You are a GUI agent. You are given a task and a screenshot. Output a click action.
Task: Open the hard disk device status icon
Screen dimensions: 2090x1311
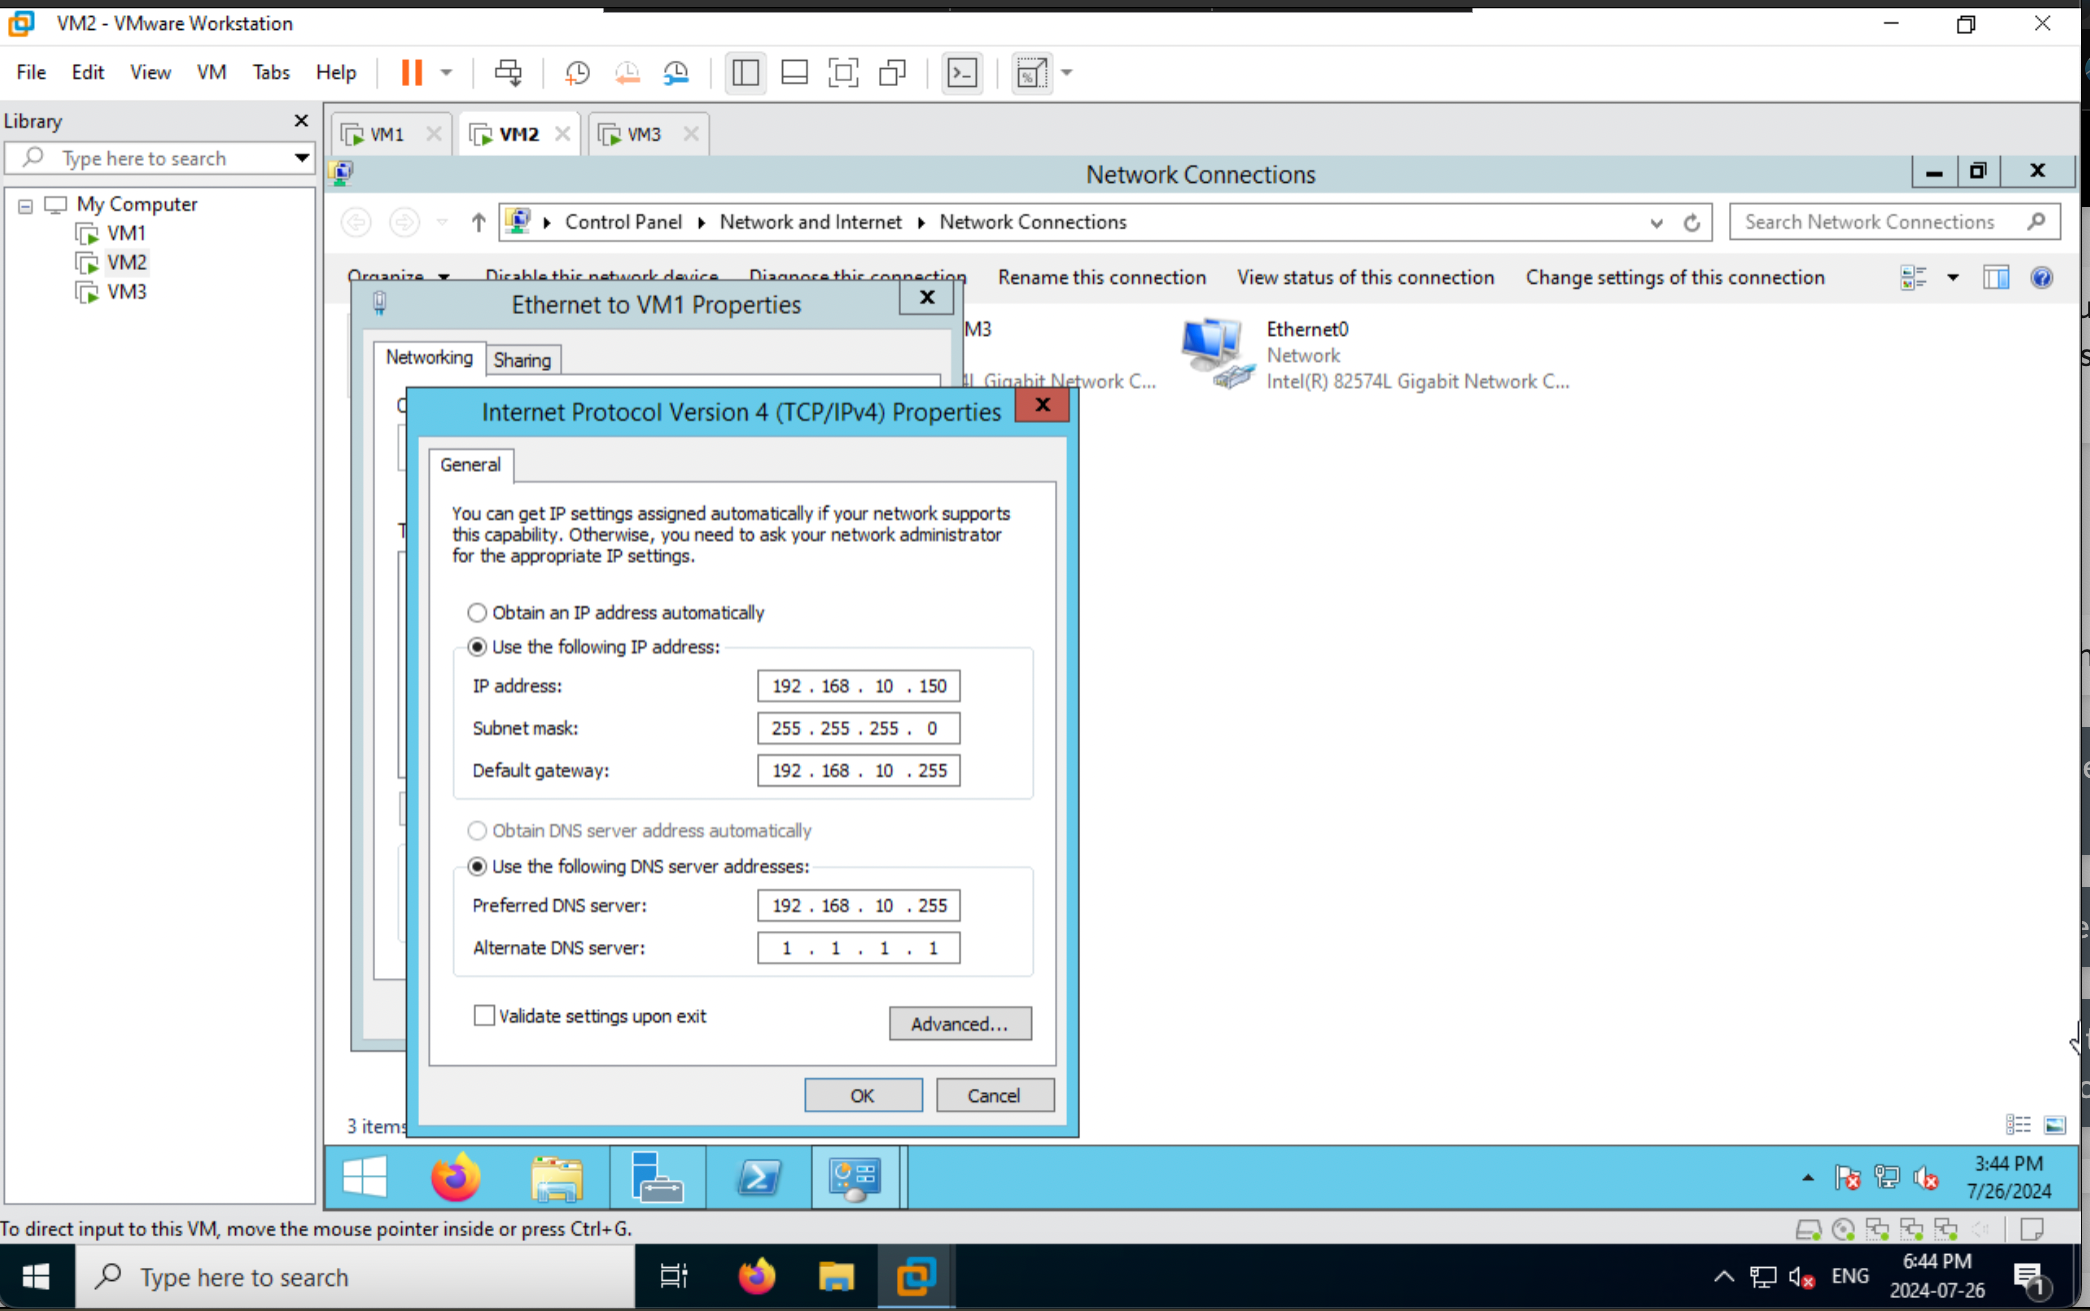pos(1808,1228)
